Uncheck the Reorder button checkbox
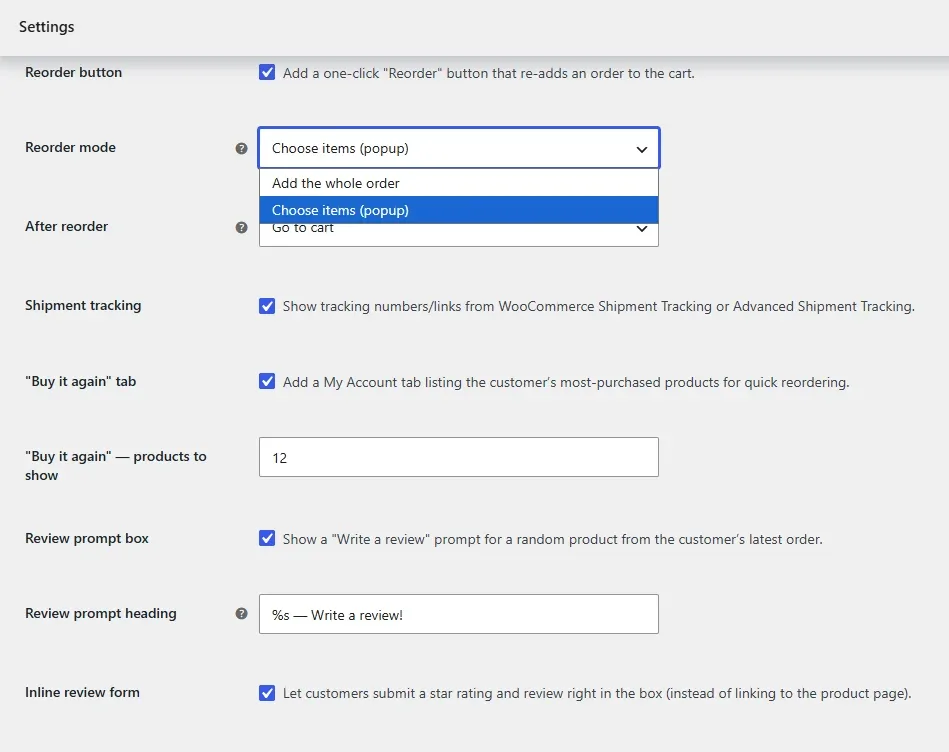Image resolution: width=949 pixels, height=752 pixels. [267, 73]
